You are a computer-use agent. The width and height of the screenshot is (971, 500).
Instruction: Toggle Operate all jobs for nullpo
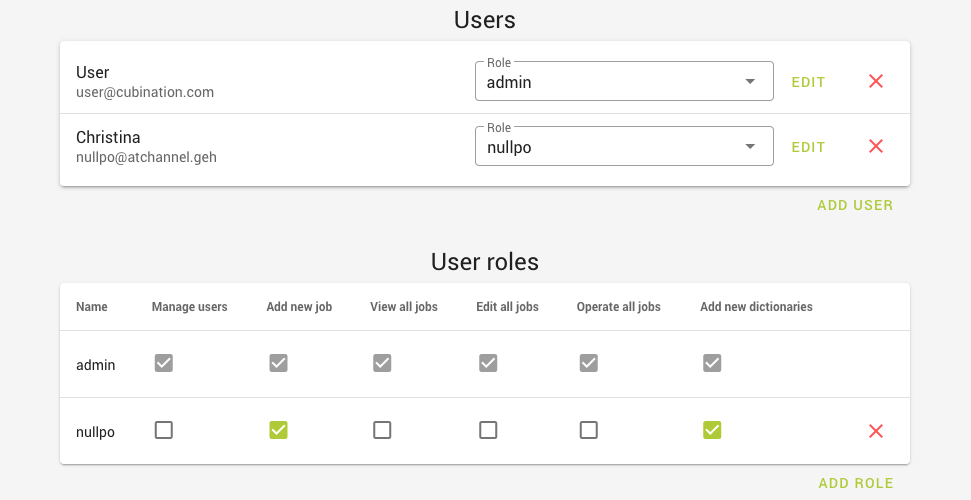(x=589, y=430)
